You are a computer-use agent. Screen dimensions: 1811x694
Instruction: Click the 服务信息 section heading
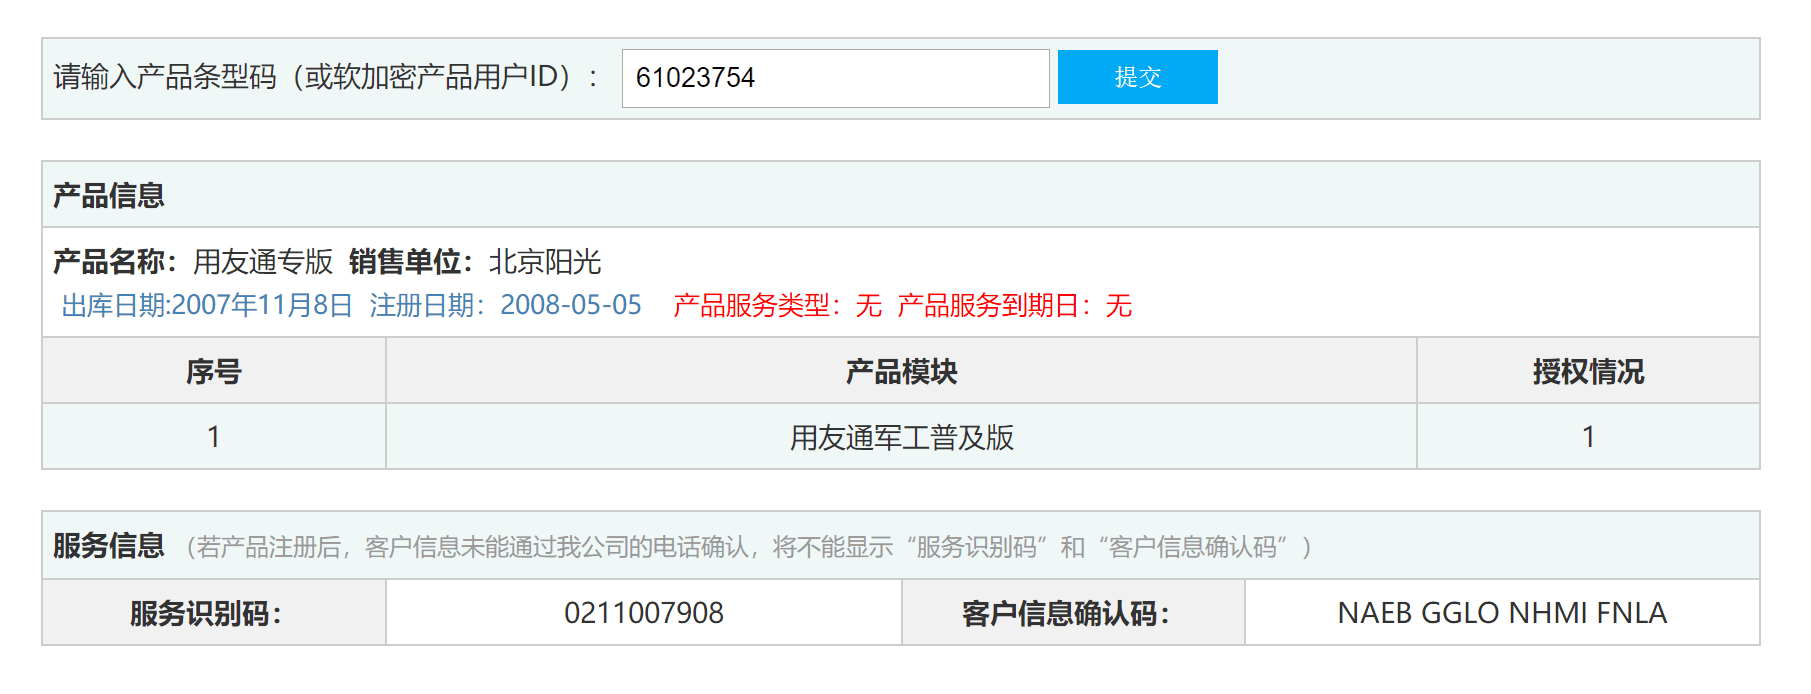(109, 546)
